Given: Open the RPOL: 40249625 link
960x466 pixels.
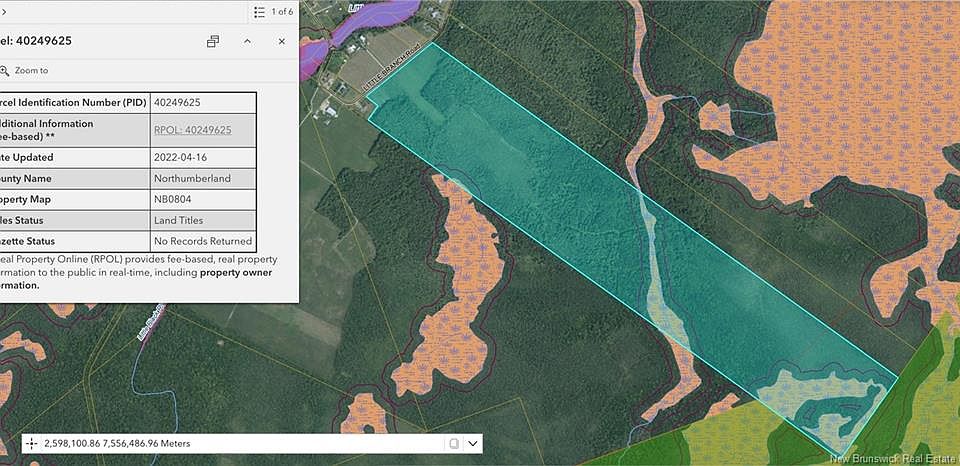Looking at the screenshot, I should tap(192, 130).
